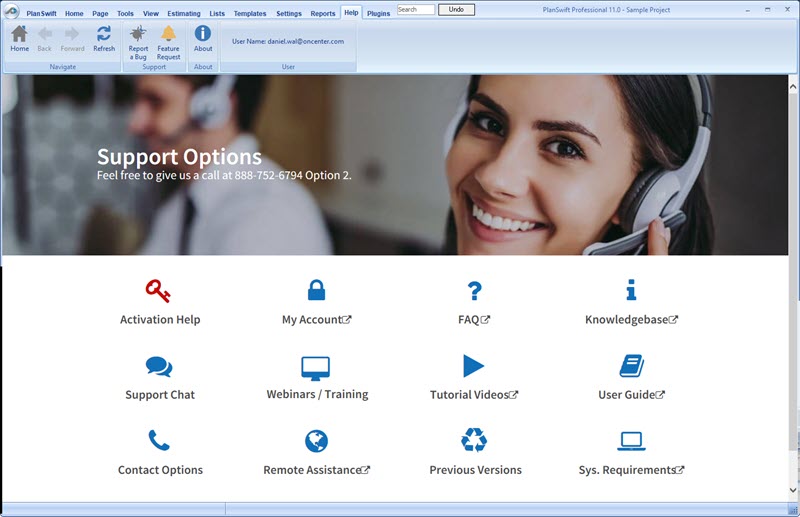Select the Help ribbon tab
Screen dimensions: 800x517
coord(351,13)
